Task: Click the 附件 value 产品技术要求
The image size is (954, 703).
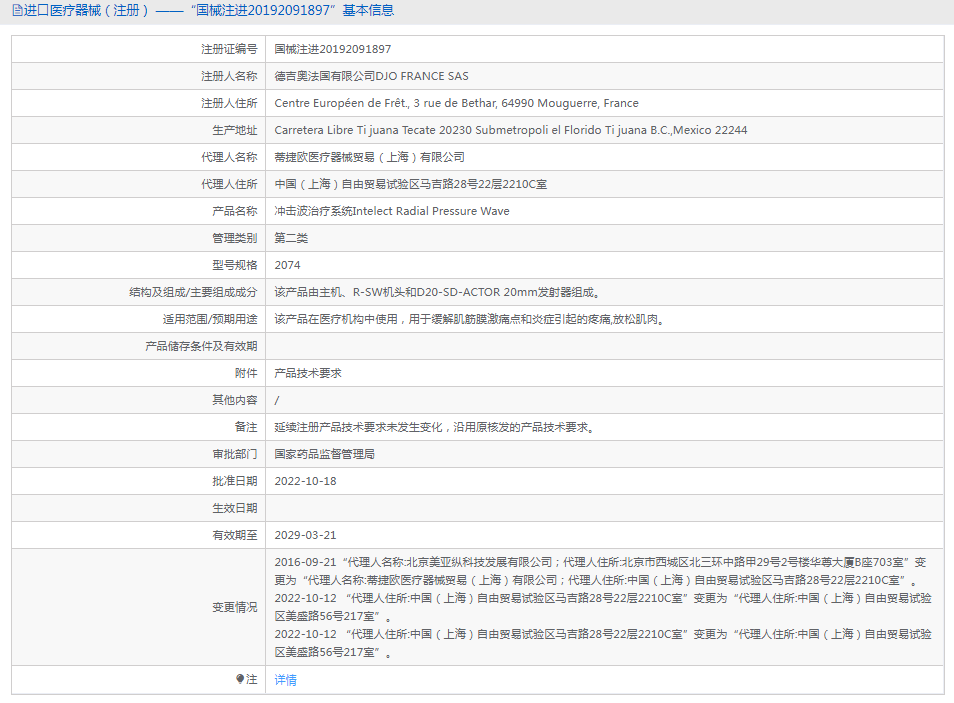Action: (x=305, y=372)
